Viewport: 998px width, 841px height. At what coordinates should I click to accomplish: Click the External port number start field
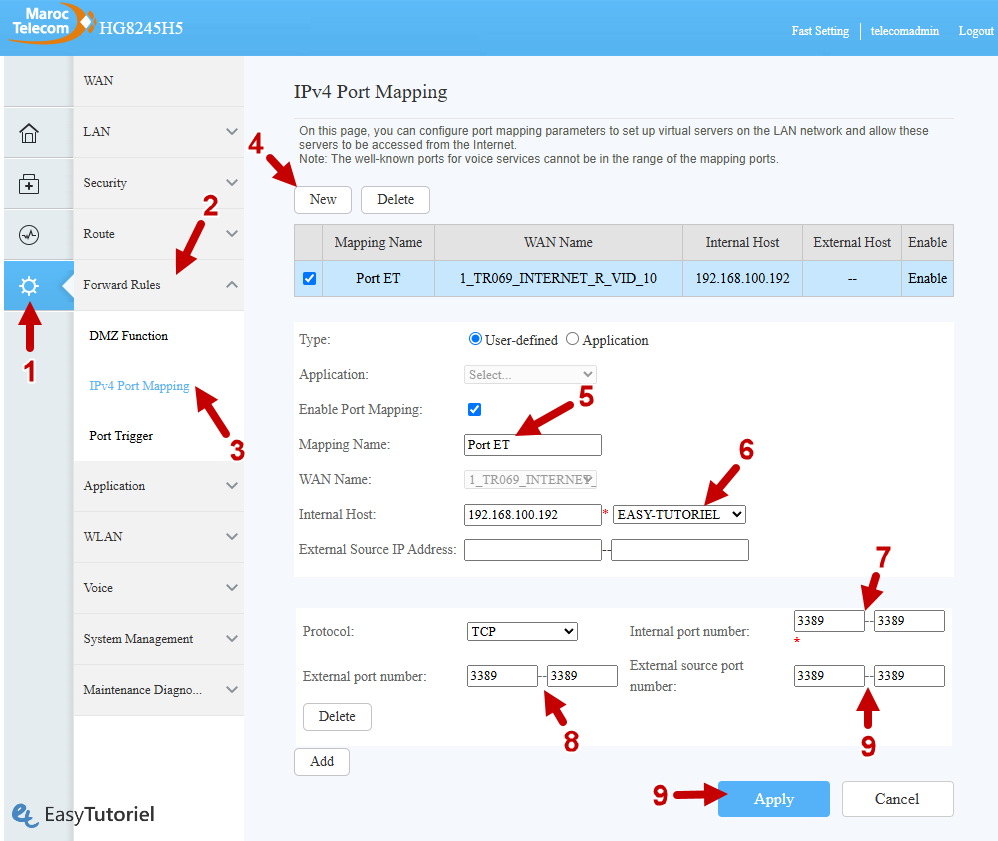[x=502, y=675]
